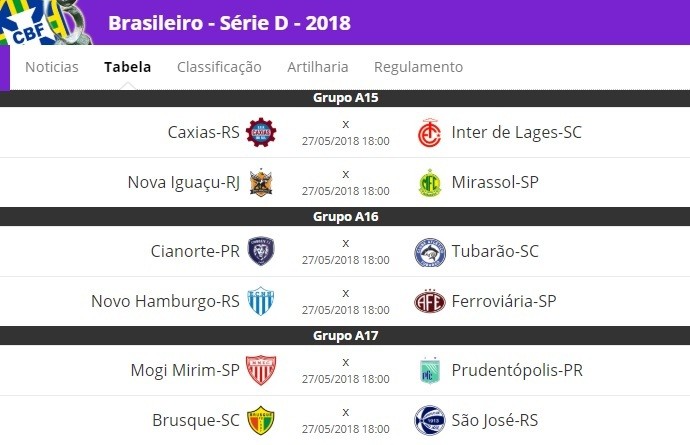The width and height of the screenshot is (690, 445).
Task: Click the Mogi Mirim-SP striped crest
Action: point(261,370)
